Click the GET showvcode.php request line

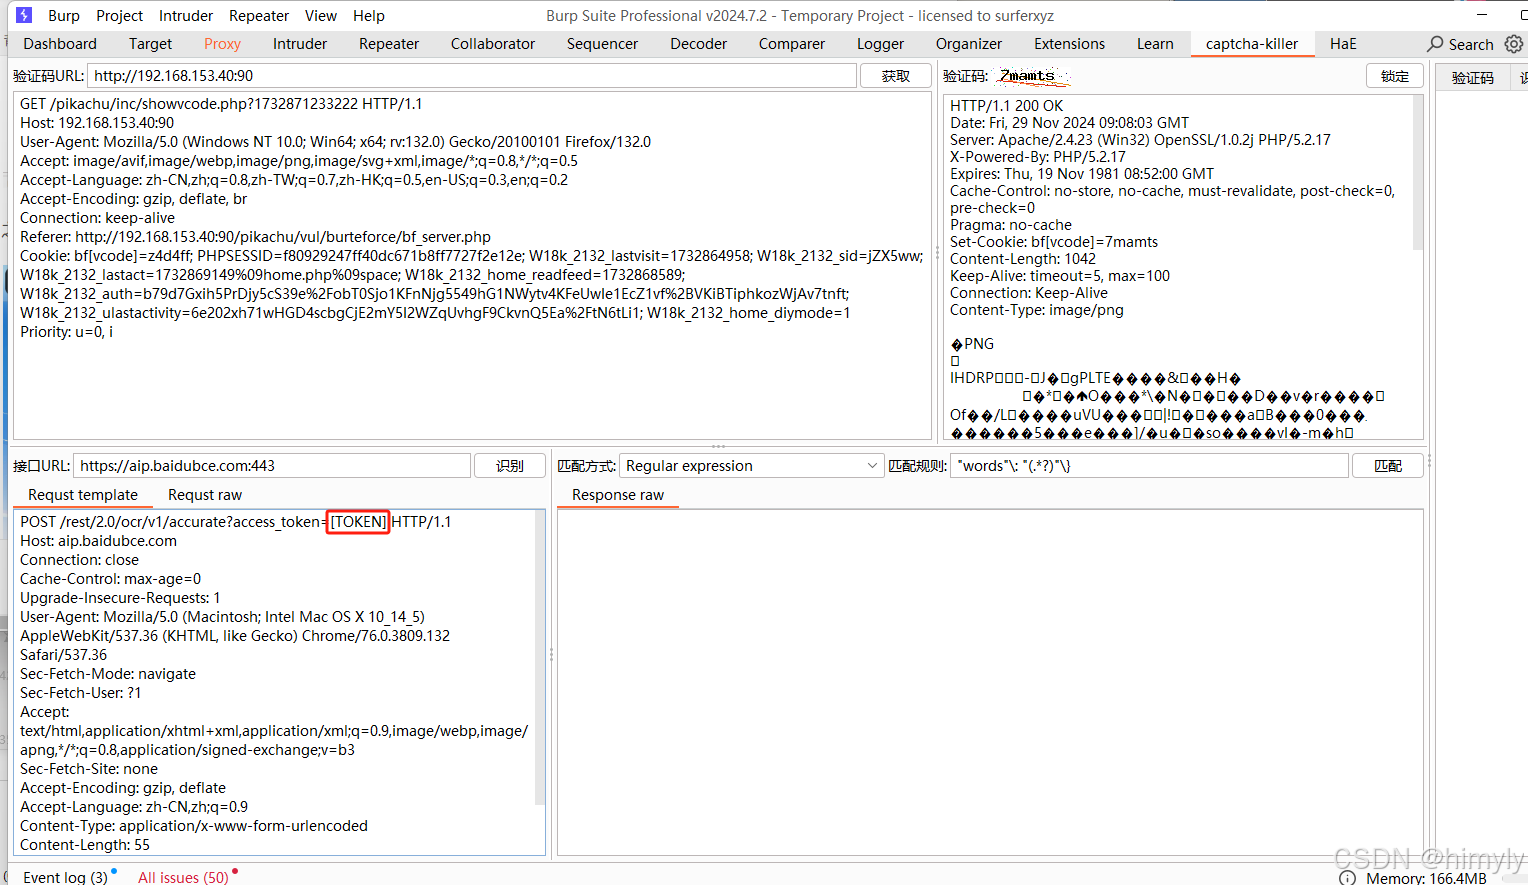[221, 104]
